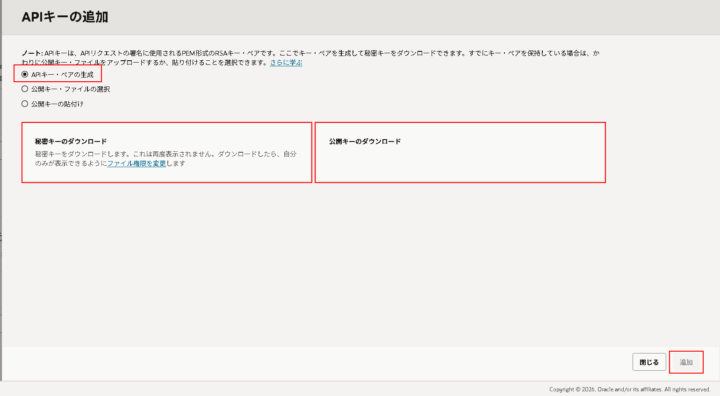The width and height of the screenshot is (720, 396).
Task: Click the 公開キー・ファイルの選択 label text
Action: pyautogui.click(x=70, y=89)
